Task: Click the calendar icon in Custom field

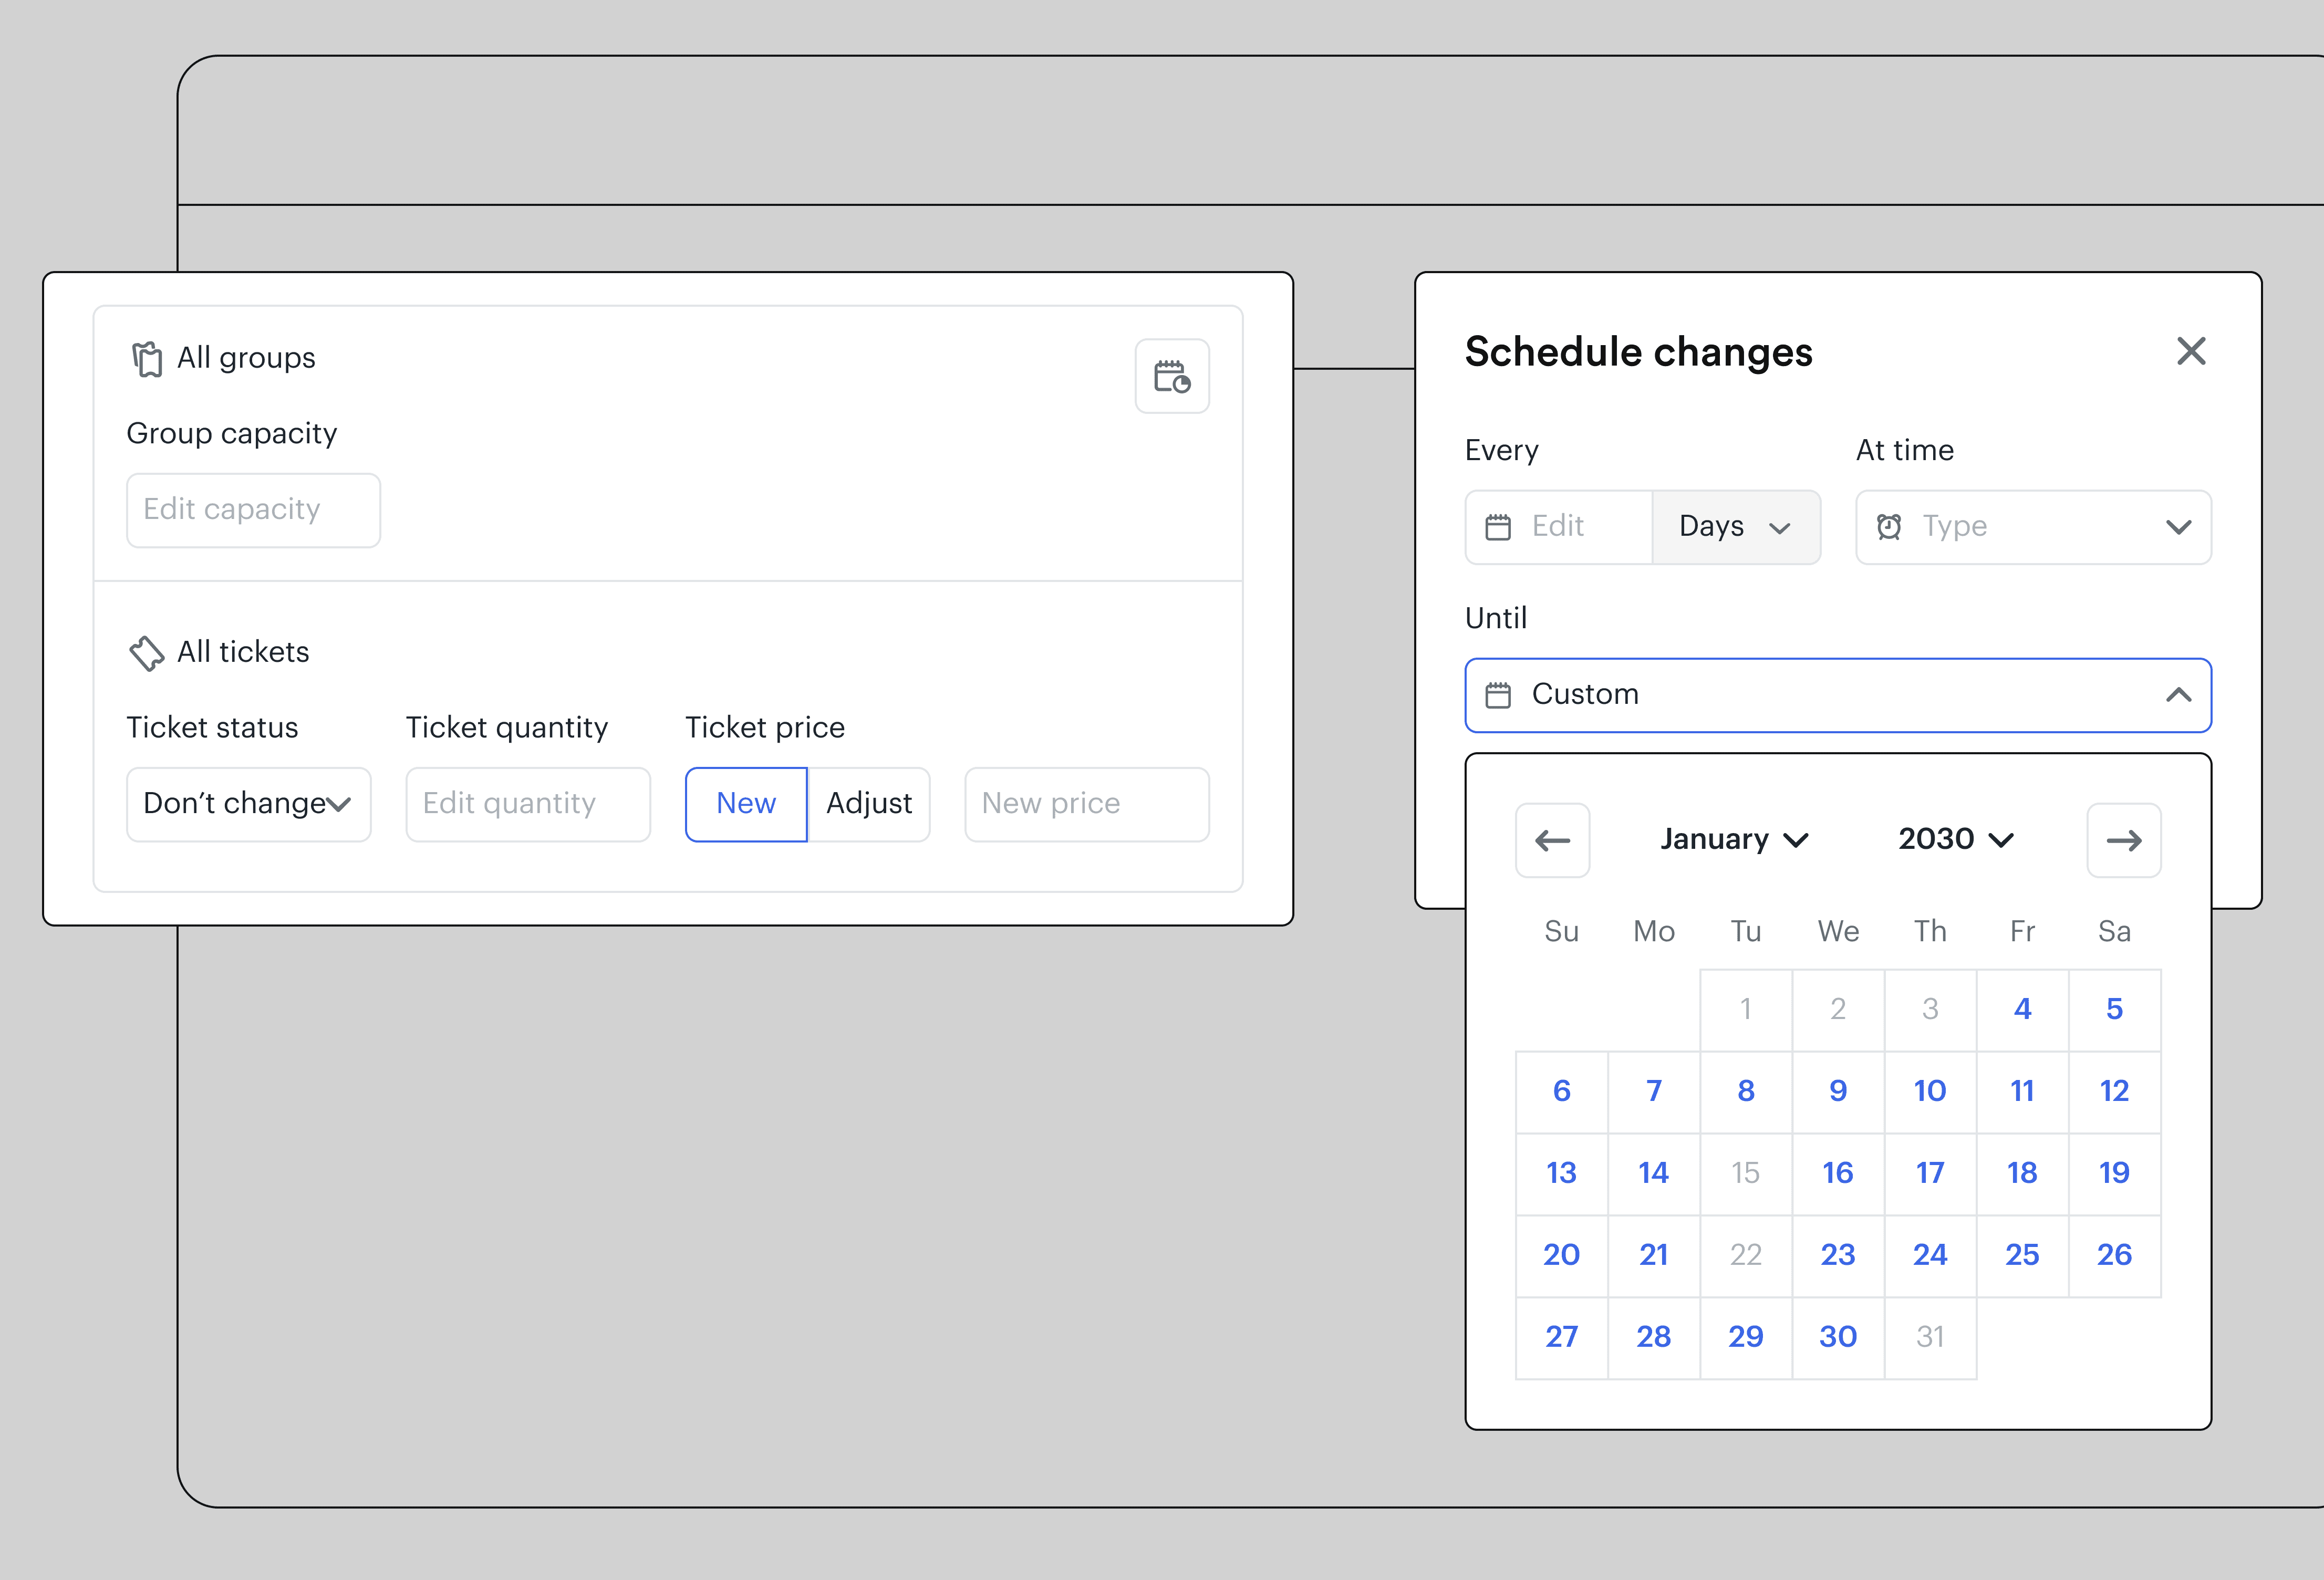Action: pyautogui.click(x=1497, y=695)
